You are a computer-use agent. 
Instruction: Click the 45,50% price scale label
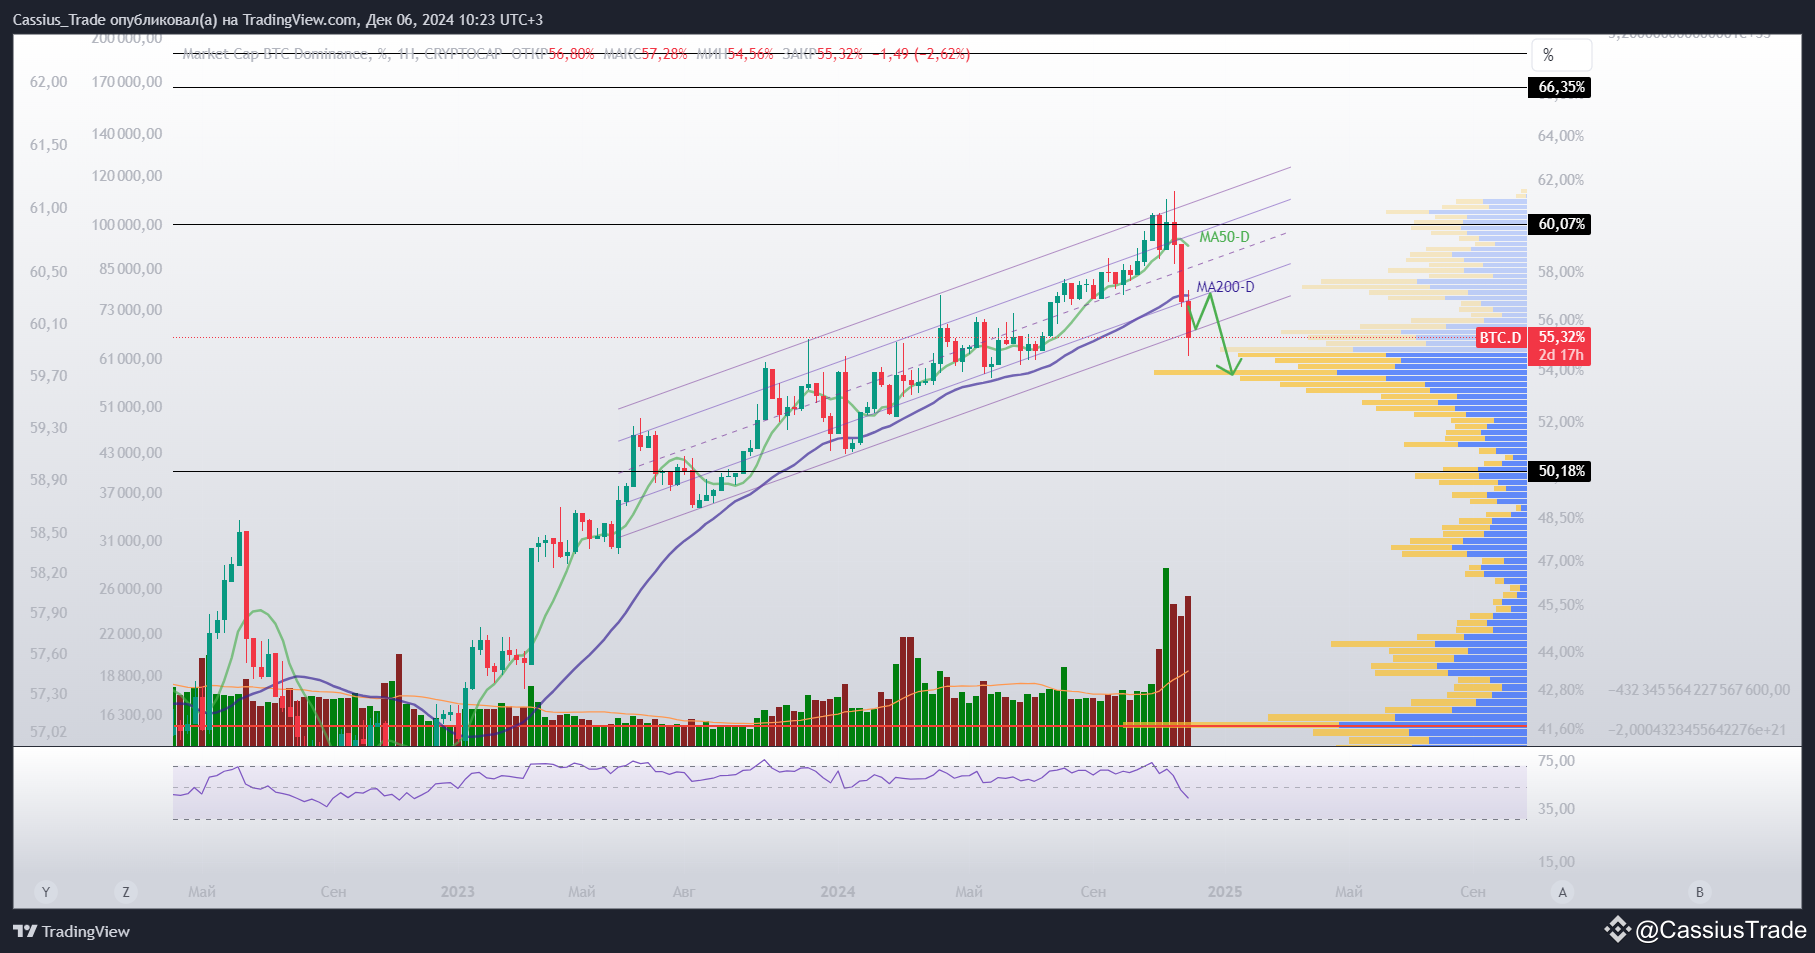click(1561, 605)
